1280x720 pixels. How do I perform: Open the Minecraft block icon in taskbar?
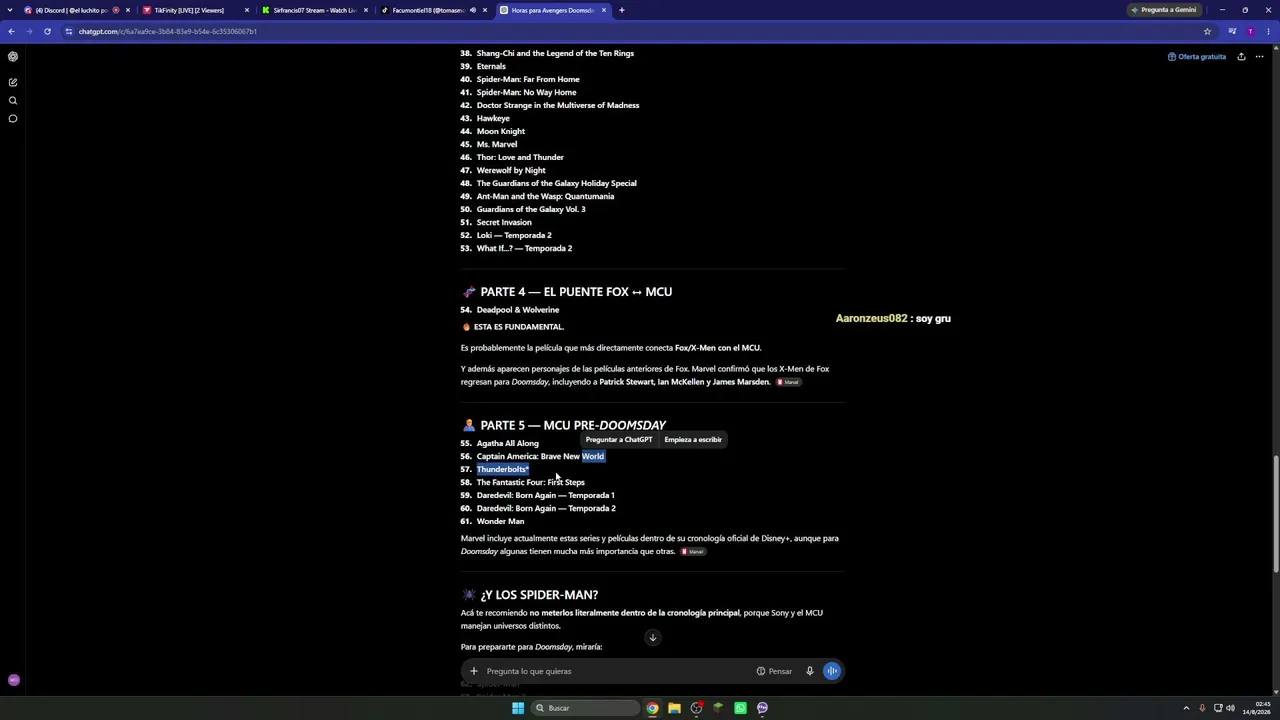(x=718, y=708)
